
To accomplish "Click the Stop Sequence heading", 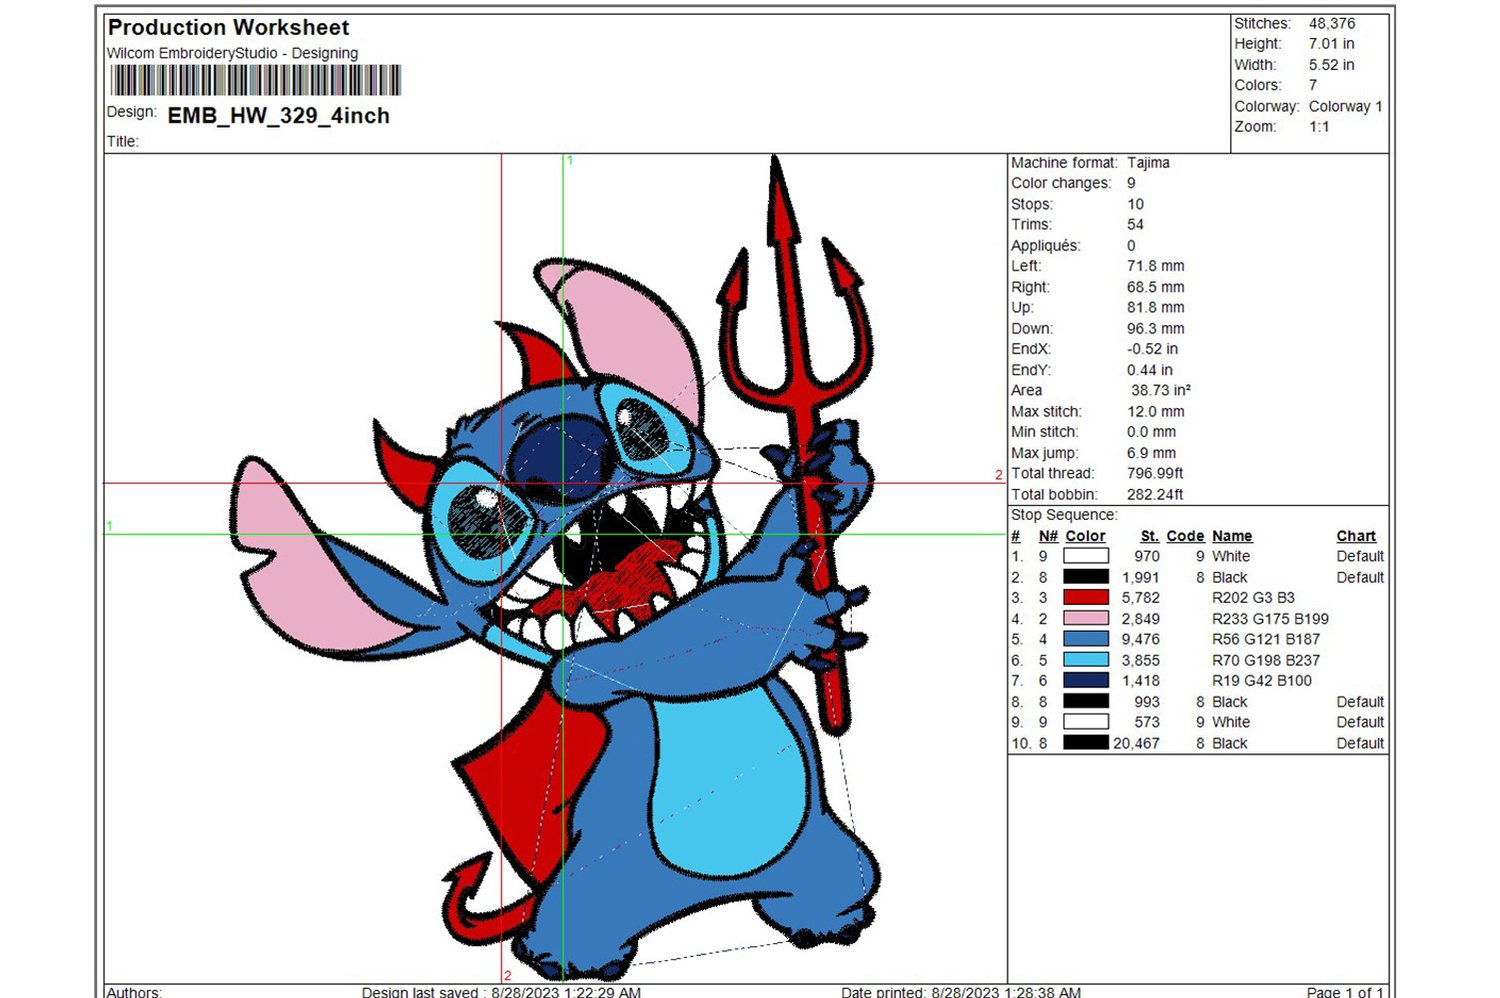I will coord(1064,515).
